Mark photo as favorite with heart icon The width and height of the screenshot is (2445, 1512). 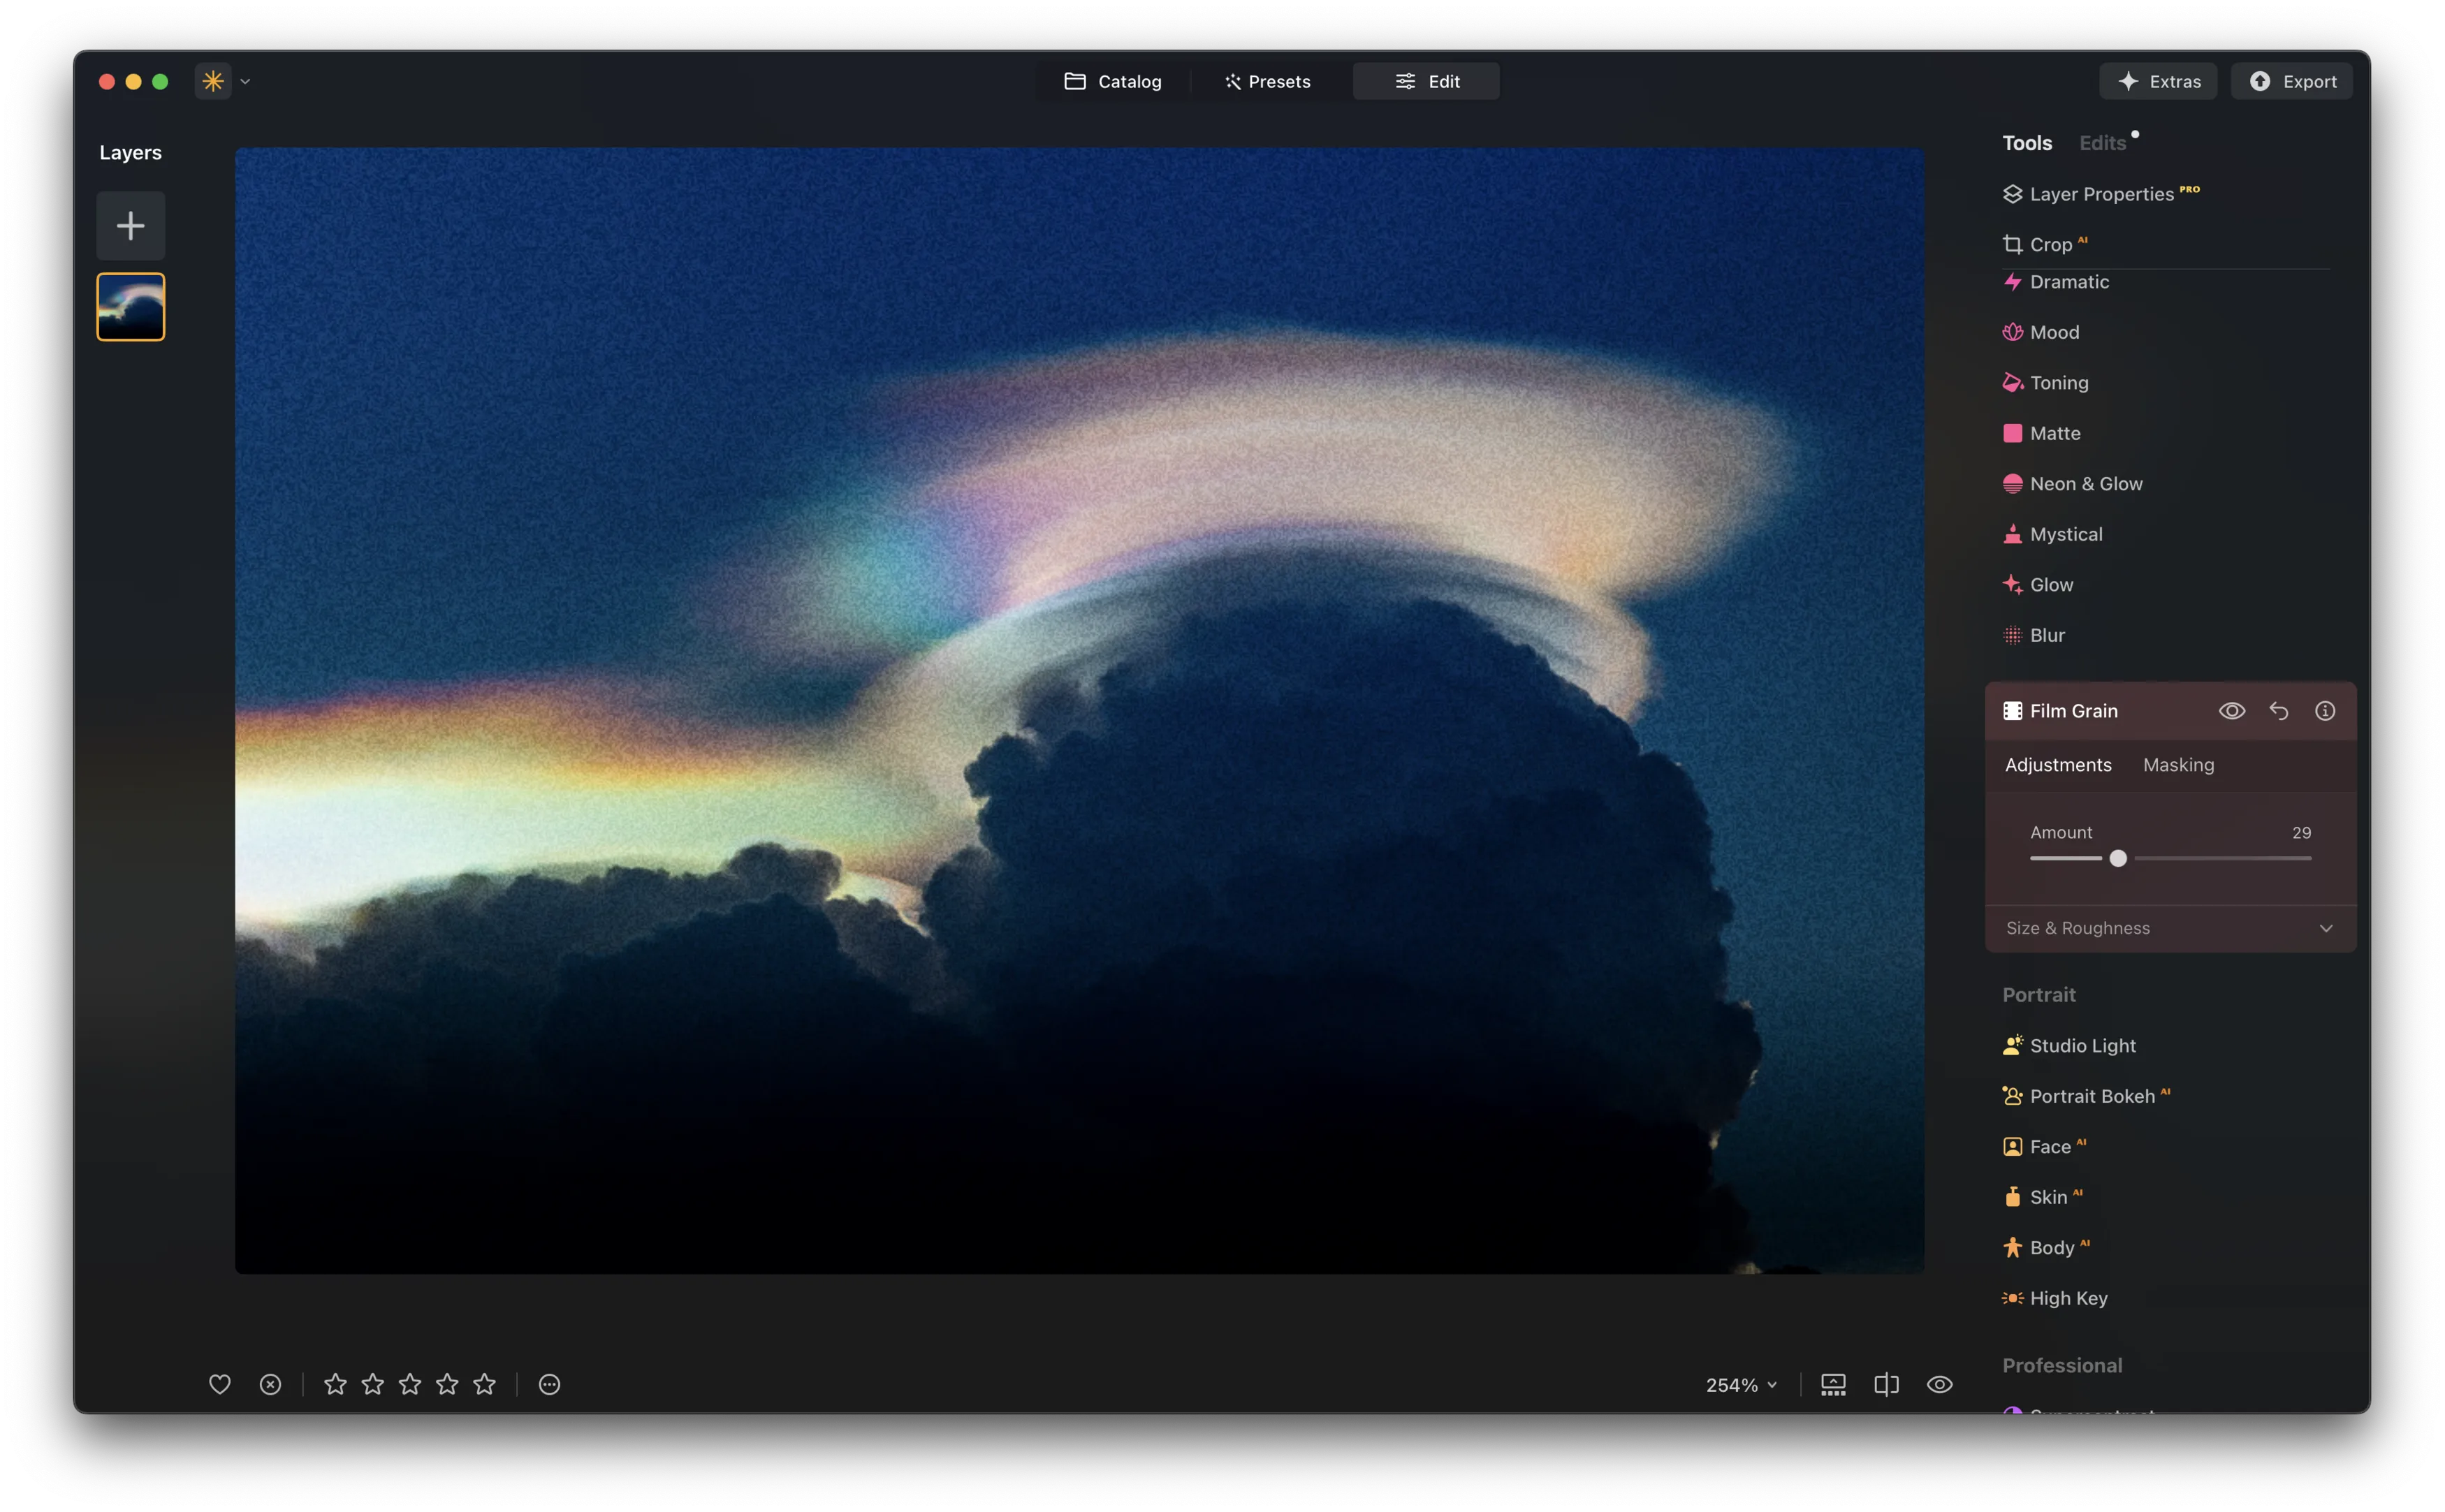[x=220, y=1384]
